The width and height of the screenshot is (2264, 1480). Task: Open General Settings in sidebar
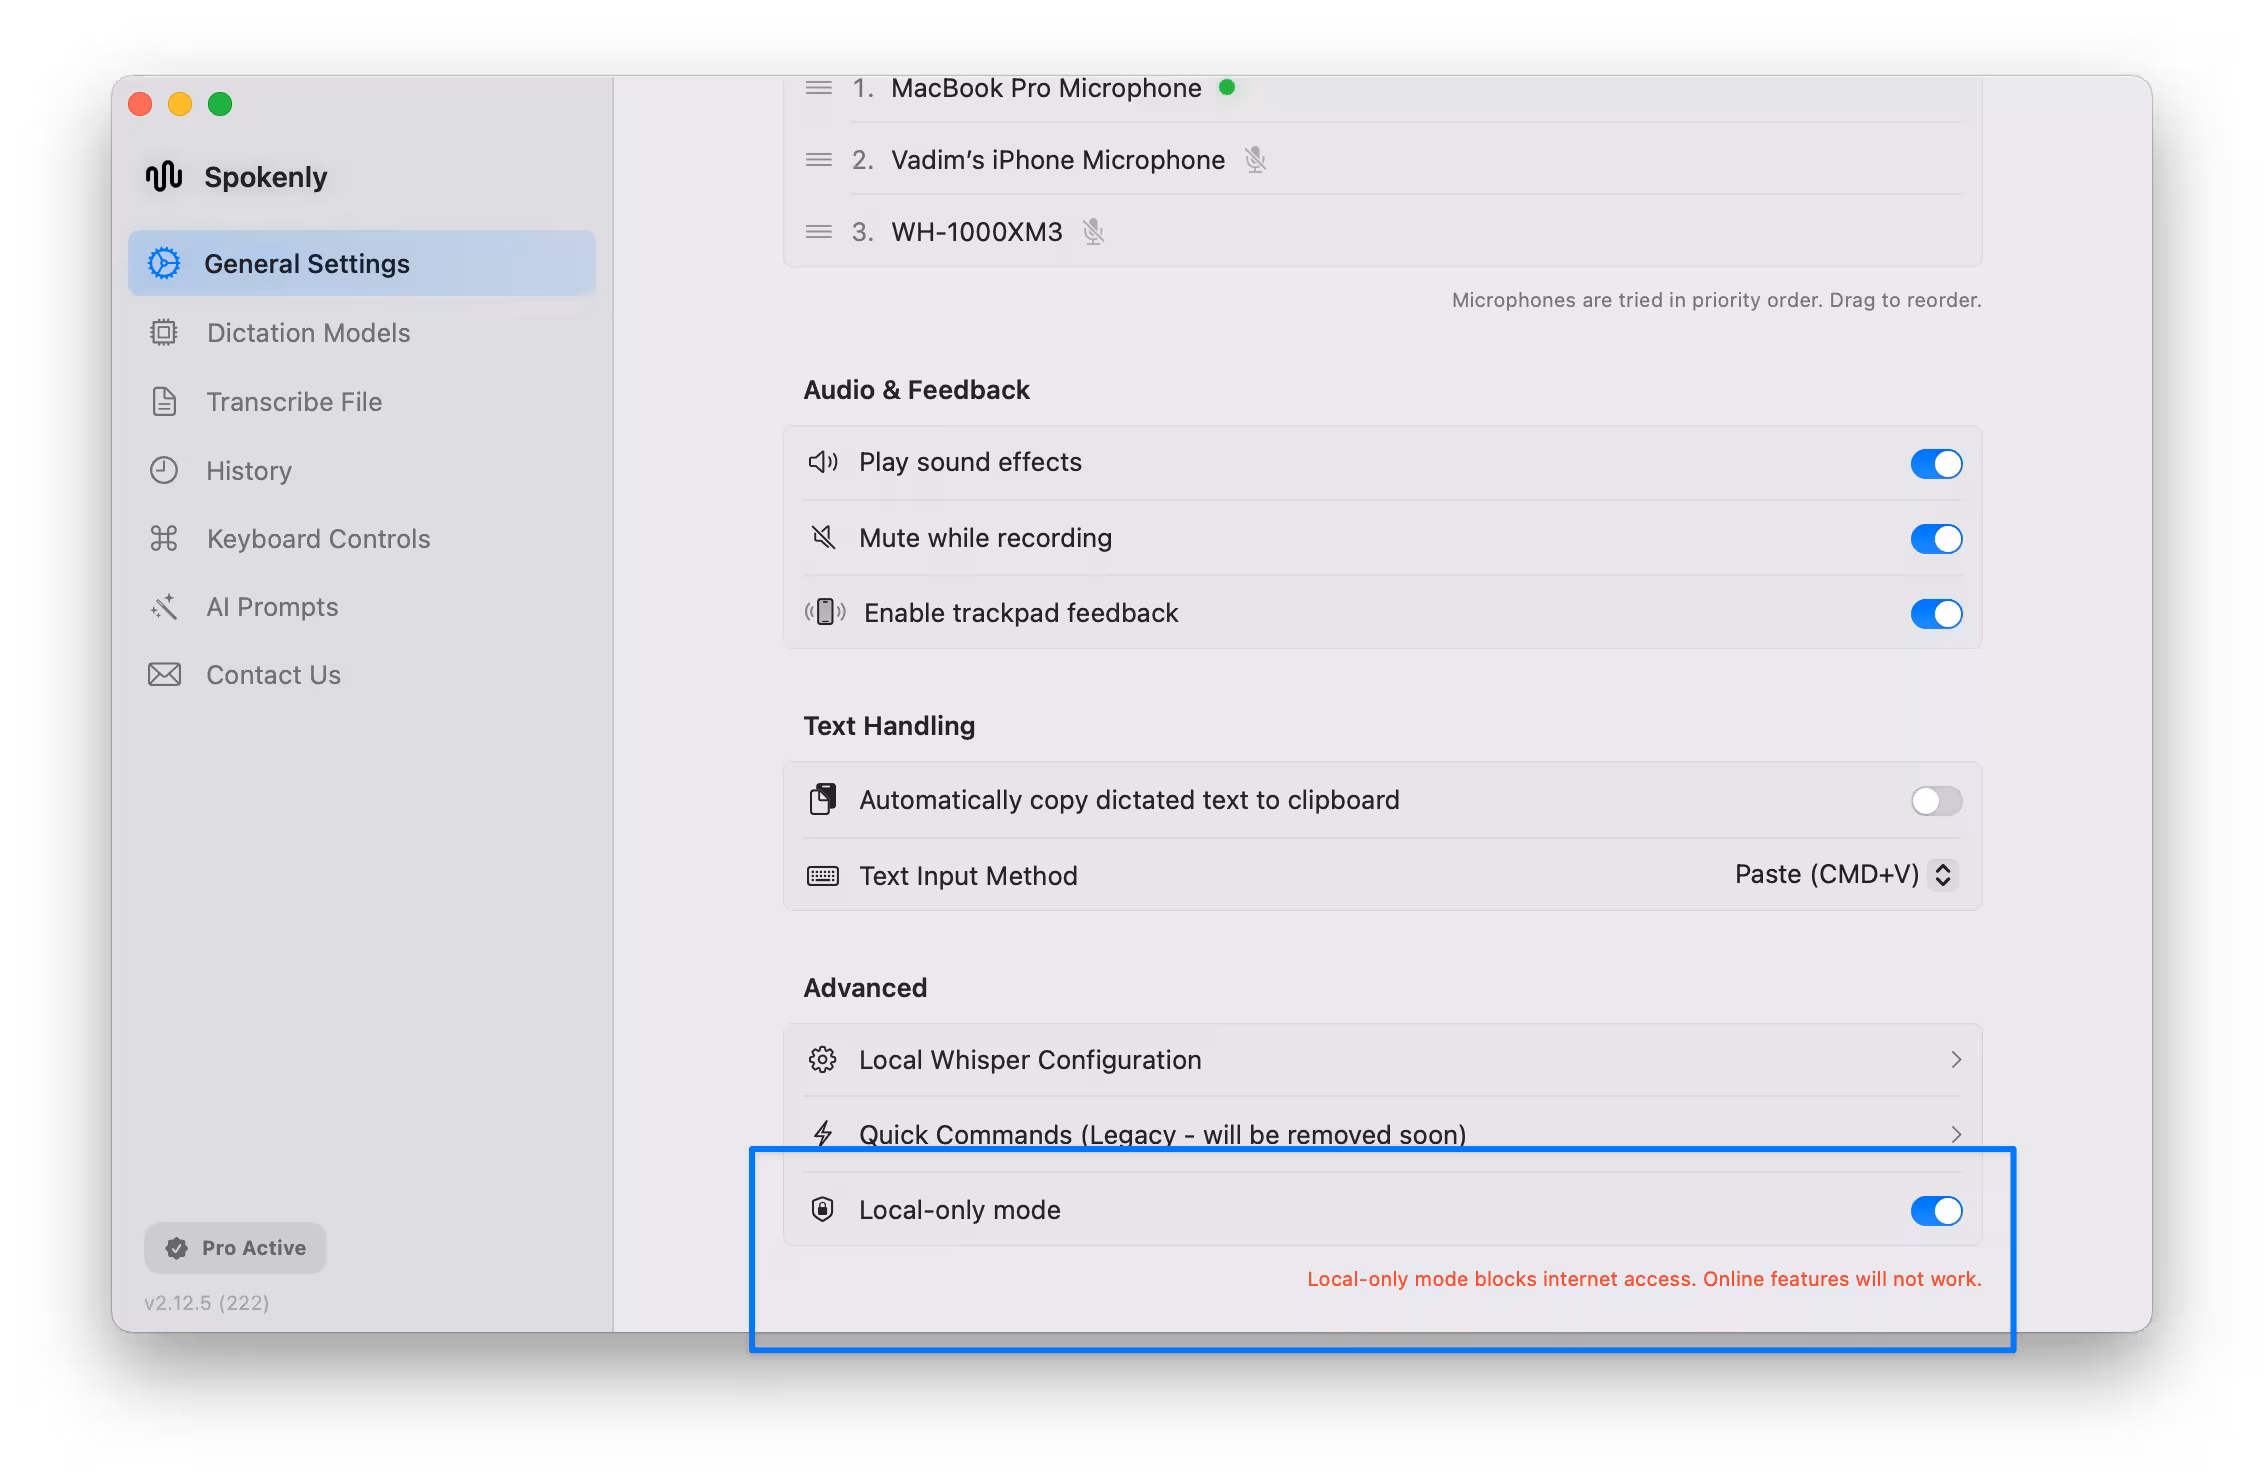pyautogui.click(x=362, y=263)
